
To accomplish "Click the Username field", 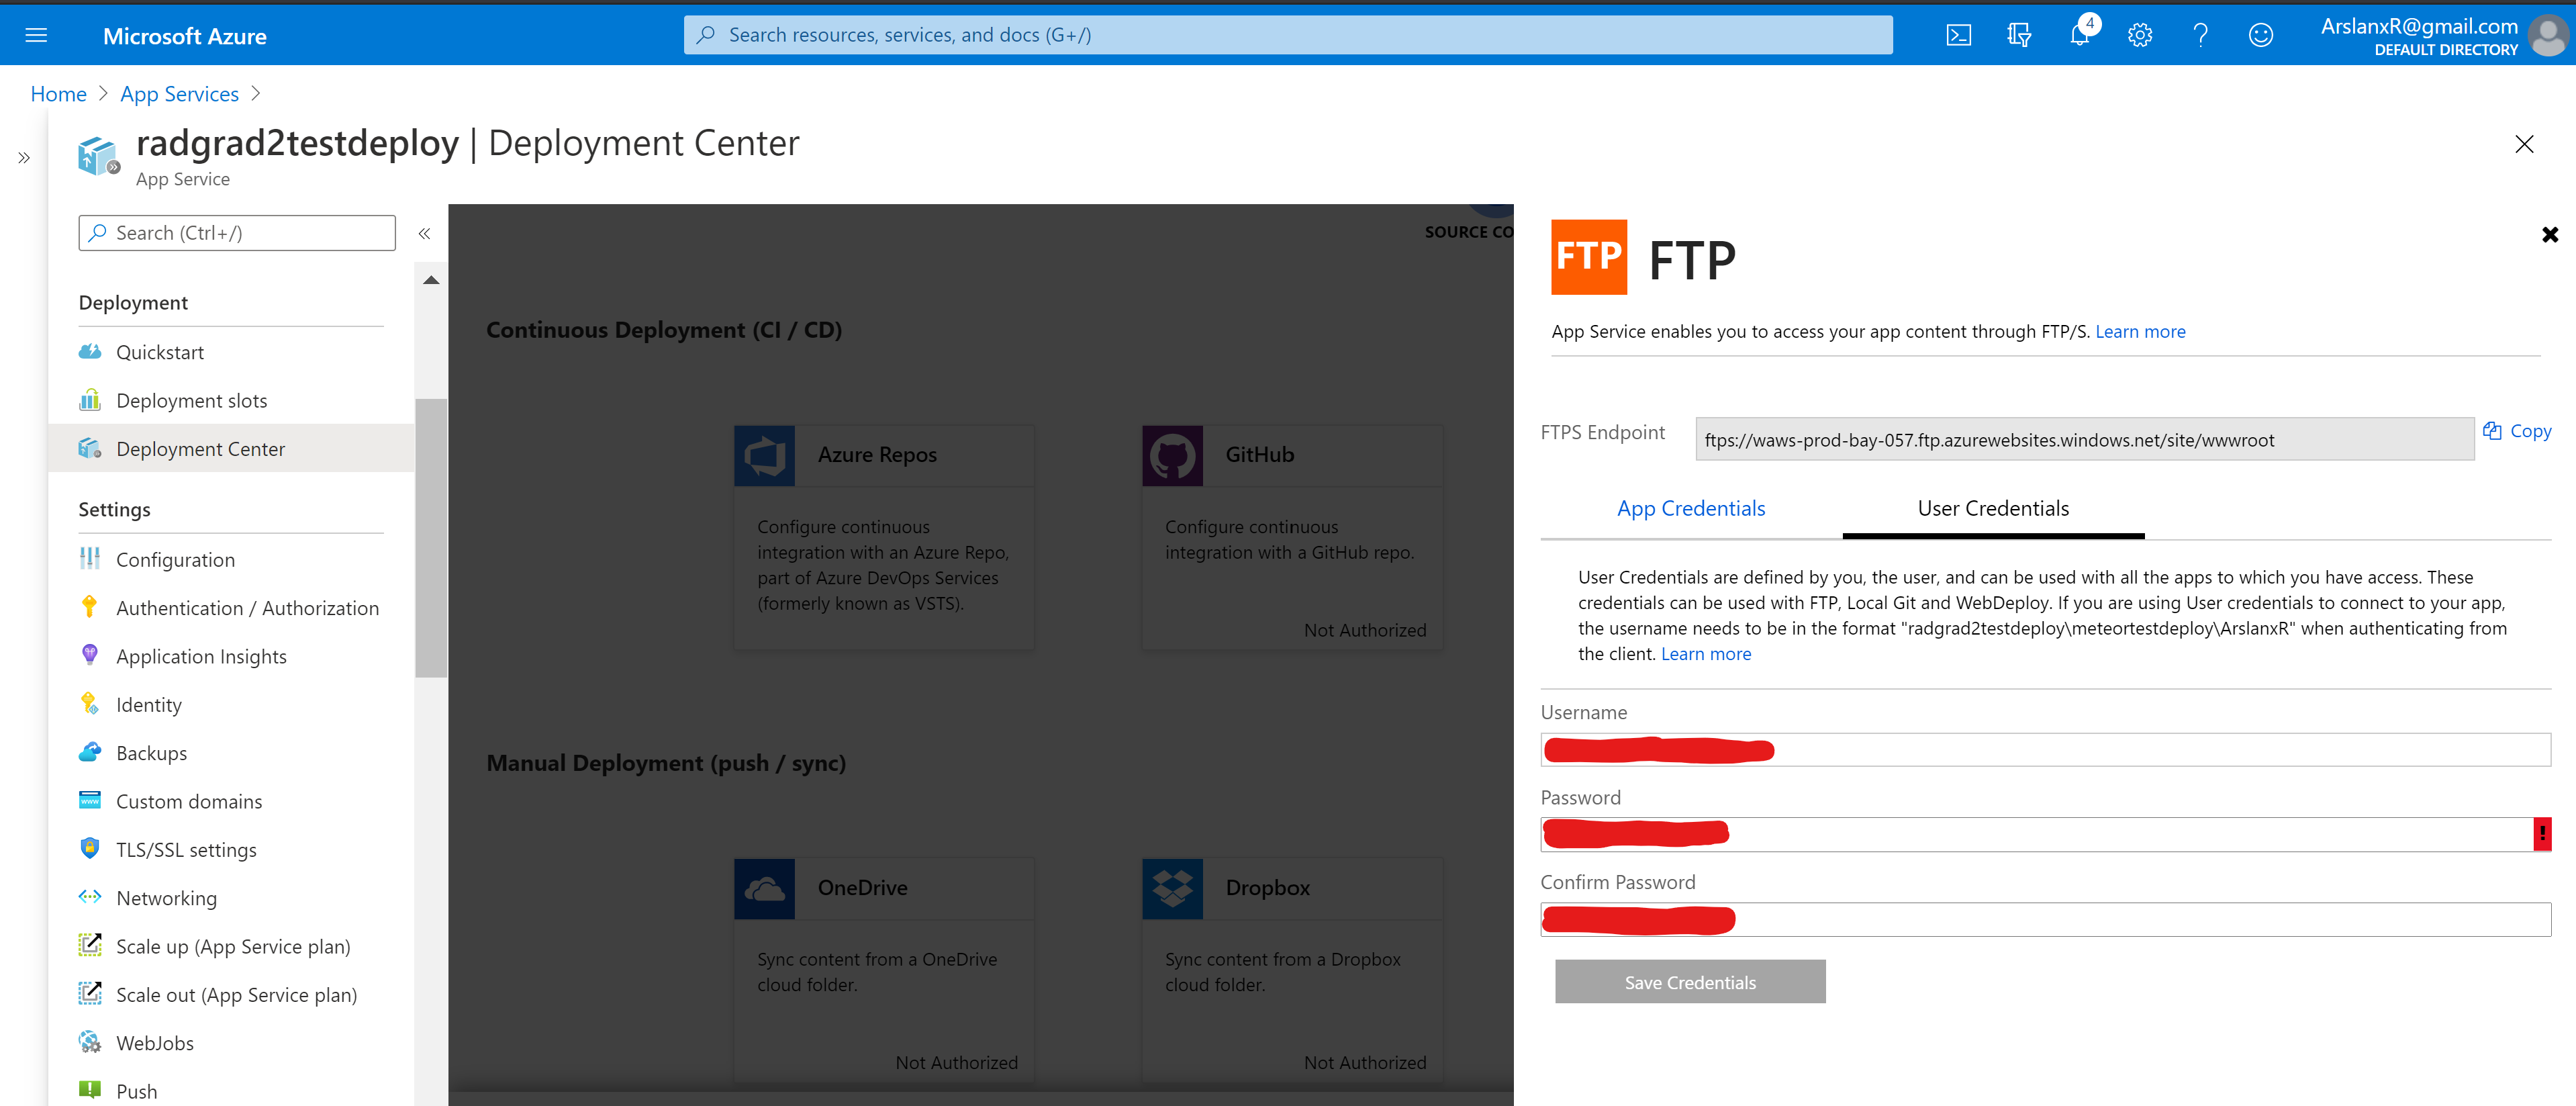I will [x=2045, y=750].
